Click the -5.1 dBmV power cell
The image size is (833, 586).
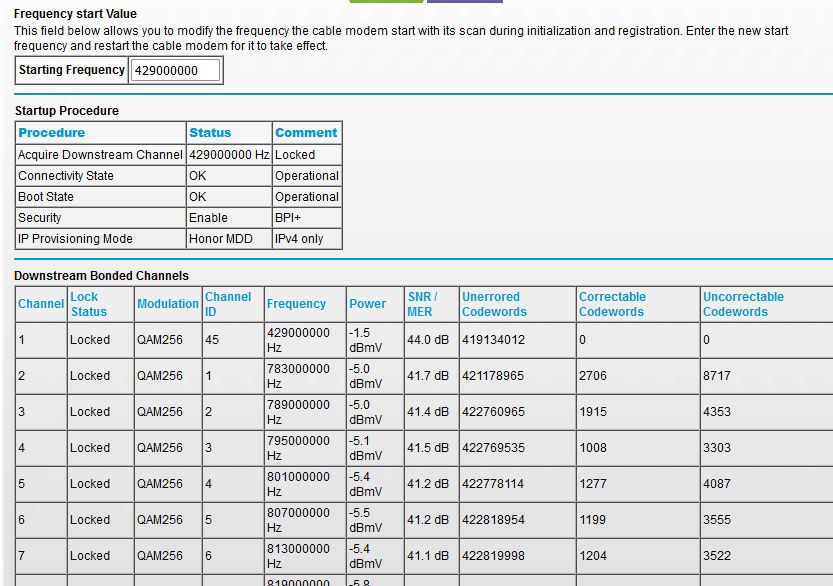click(x=375, y=448)
